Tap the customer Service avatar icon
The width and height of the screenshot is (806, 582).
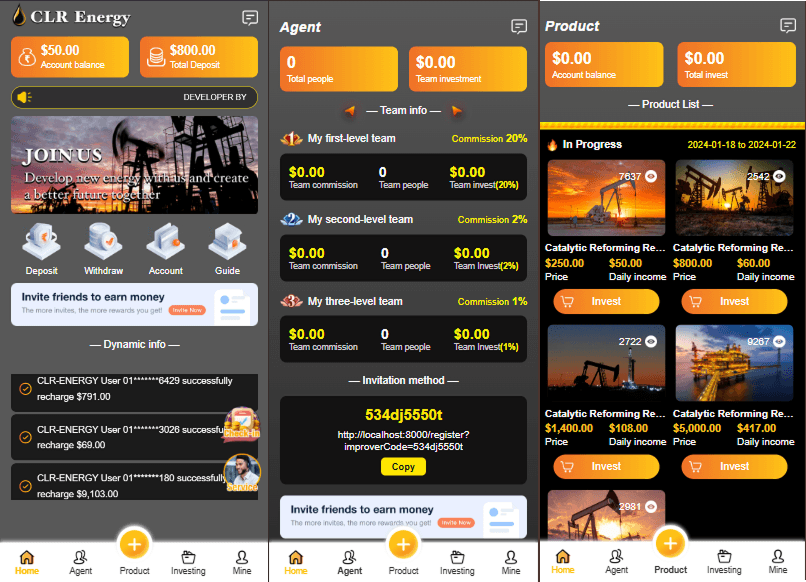[x=242, y=472]
